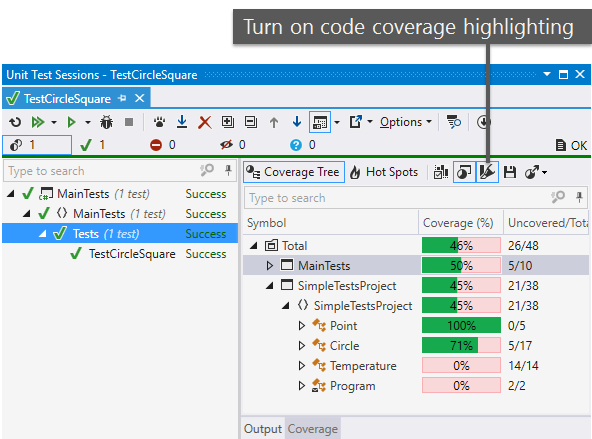Viewport: 592px width, 439px height.
Task: Click the blue download arrow toolbar icon
Action: [x=182, y=122]
